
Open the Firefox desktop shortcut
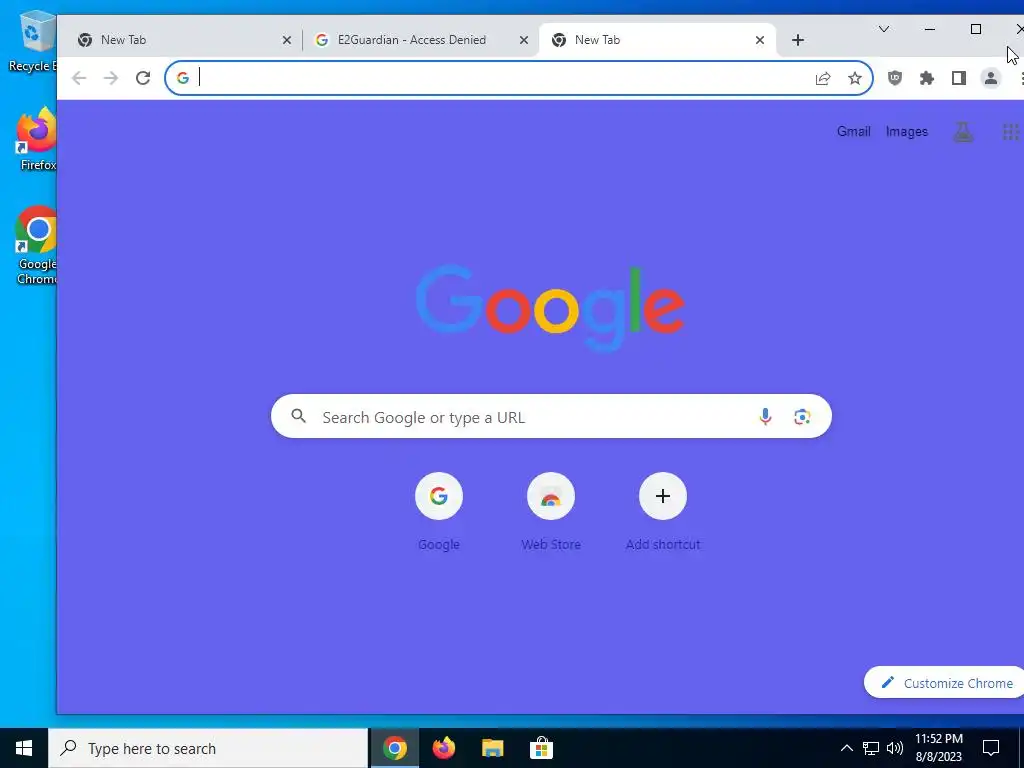37,140
